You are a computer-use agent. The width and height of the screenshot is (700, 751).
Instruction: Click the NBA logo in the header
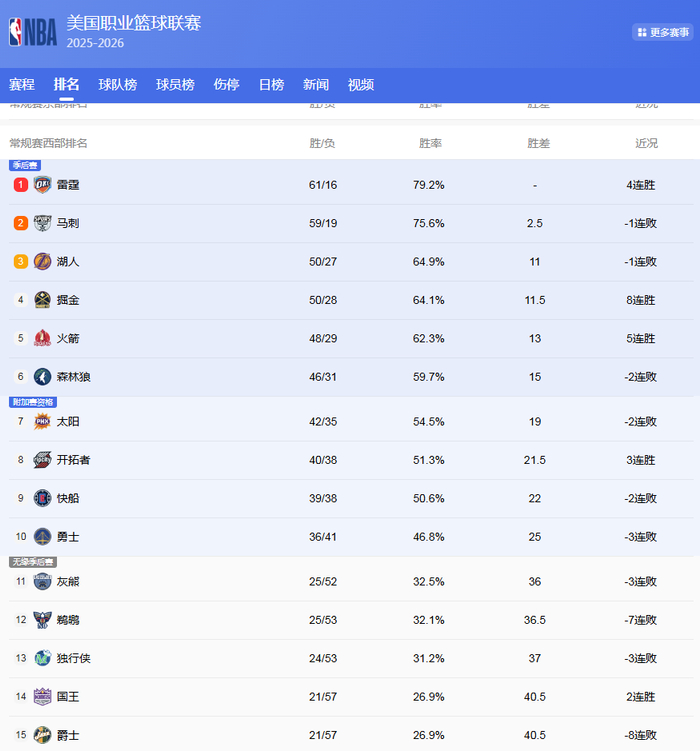[x=33, y=32]
